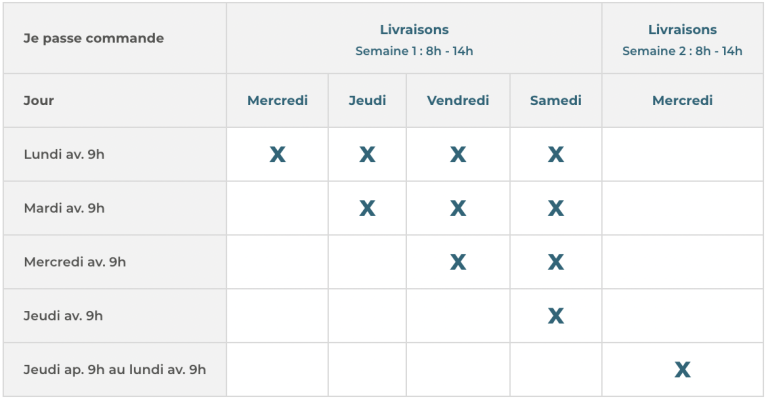Click the X for Lundi order, Samedi delivery
This screenshot has height=399, width=768.
coord(555,155)
